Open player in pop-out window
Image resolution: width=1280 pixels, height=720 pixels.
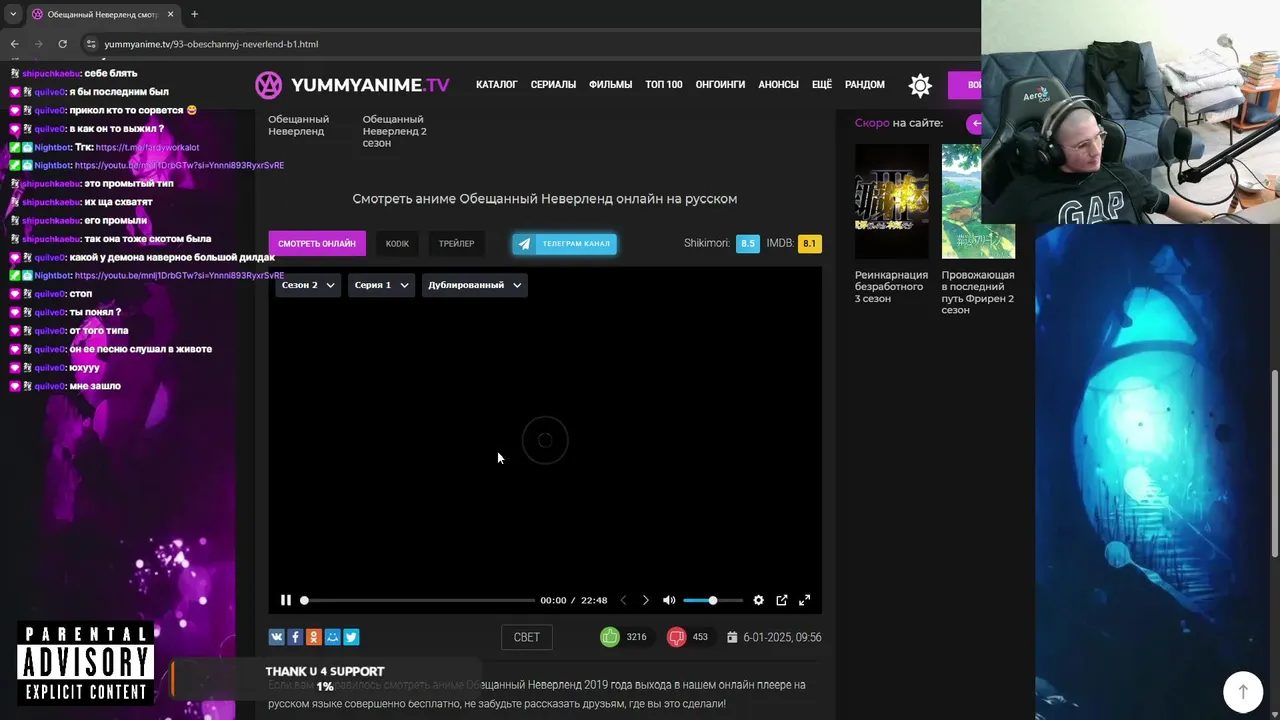coord(782,600)
